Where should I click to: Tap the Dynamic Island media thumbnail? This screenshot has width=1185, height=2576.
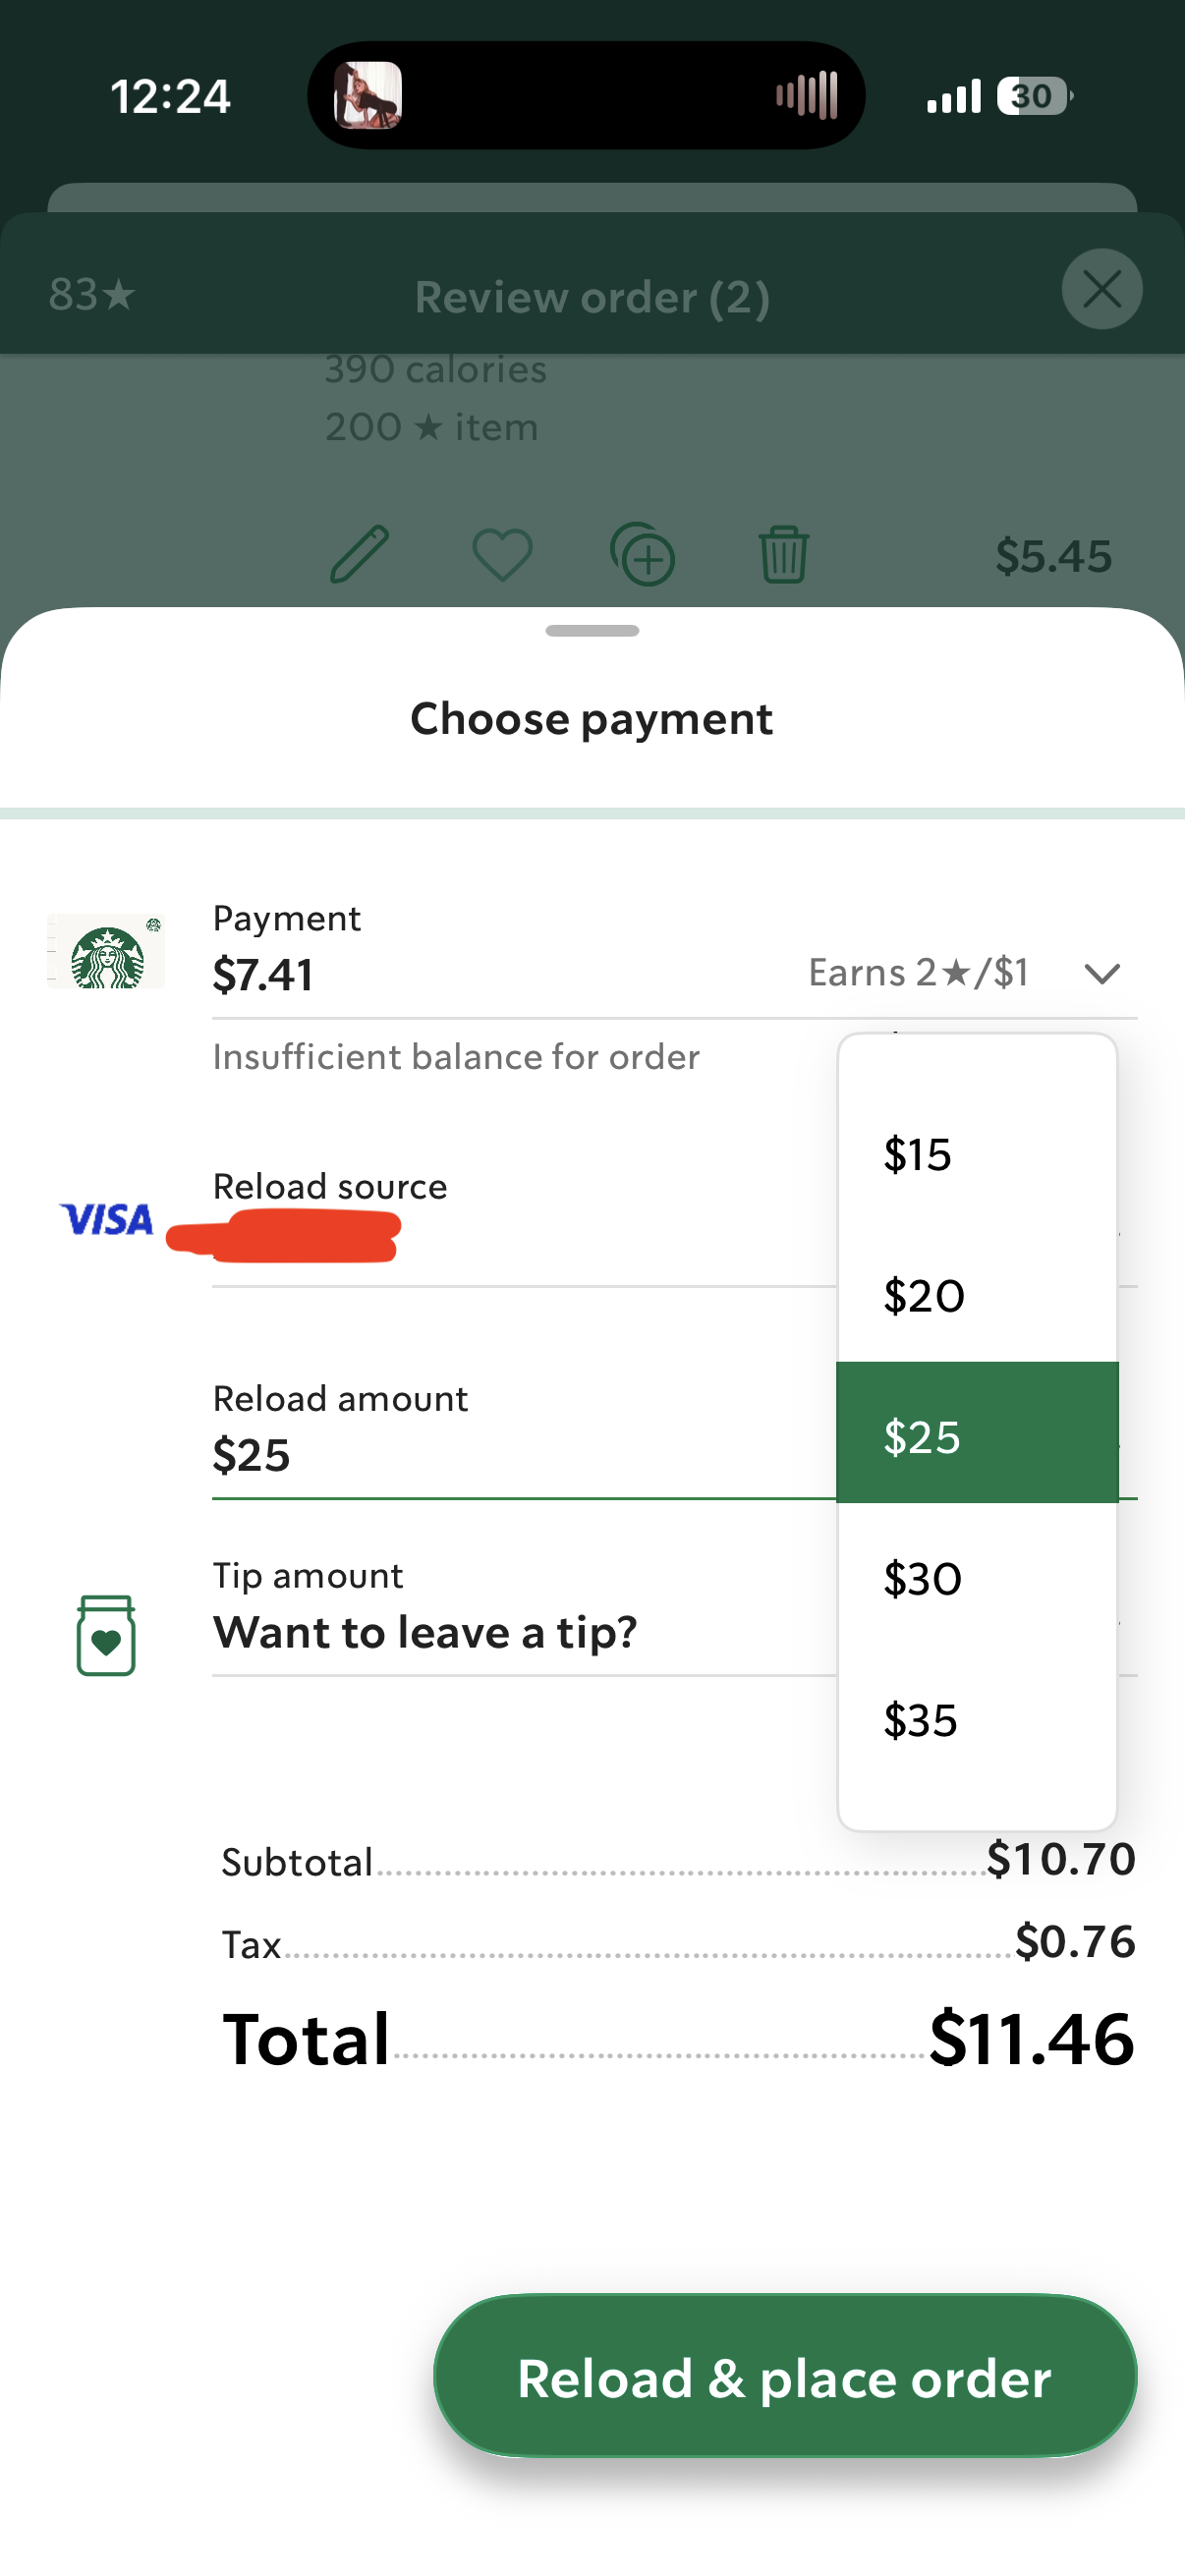point(367,96)
